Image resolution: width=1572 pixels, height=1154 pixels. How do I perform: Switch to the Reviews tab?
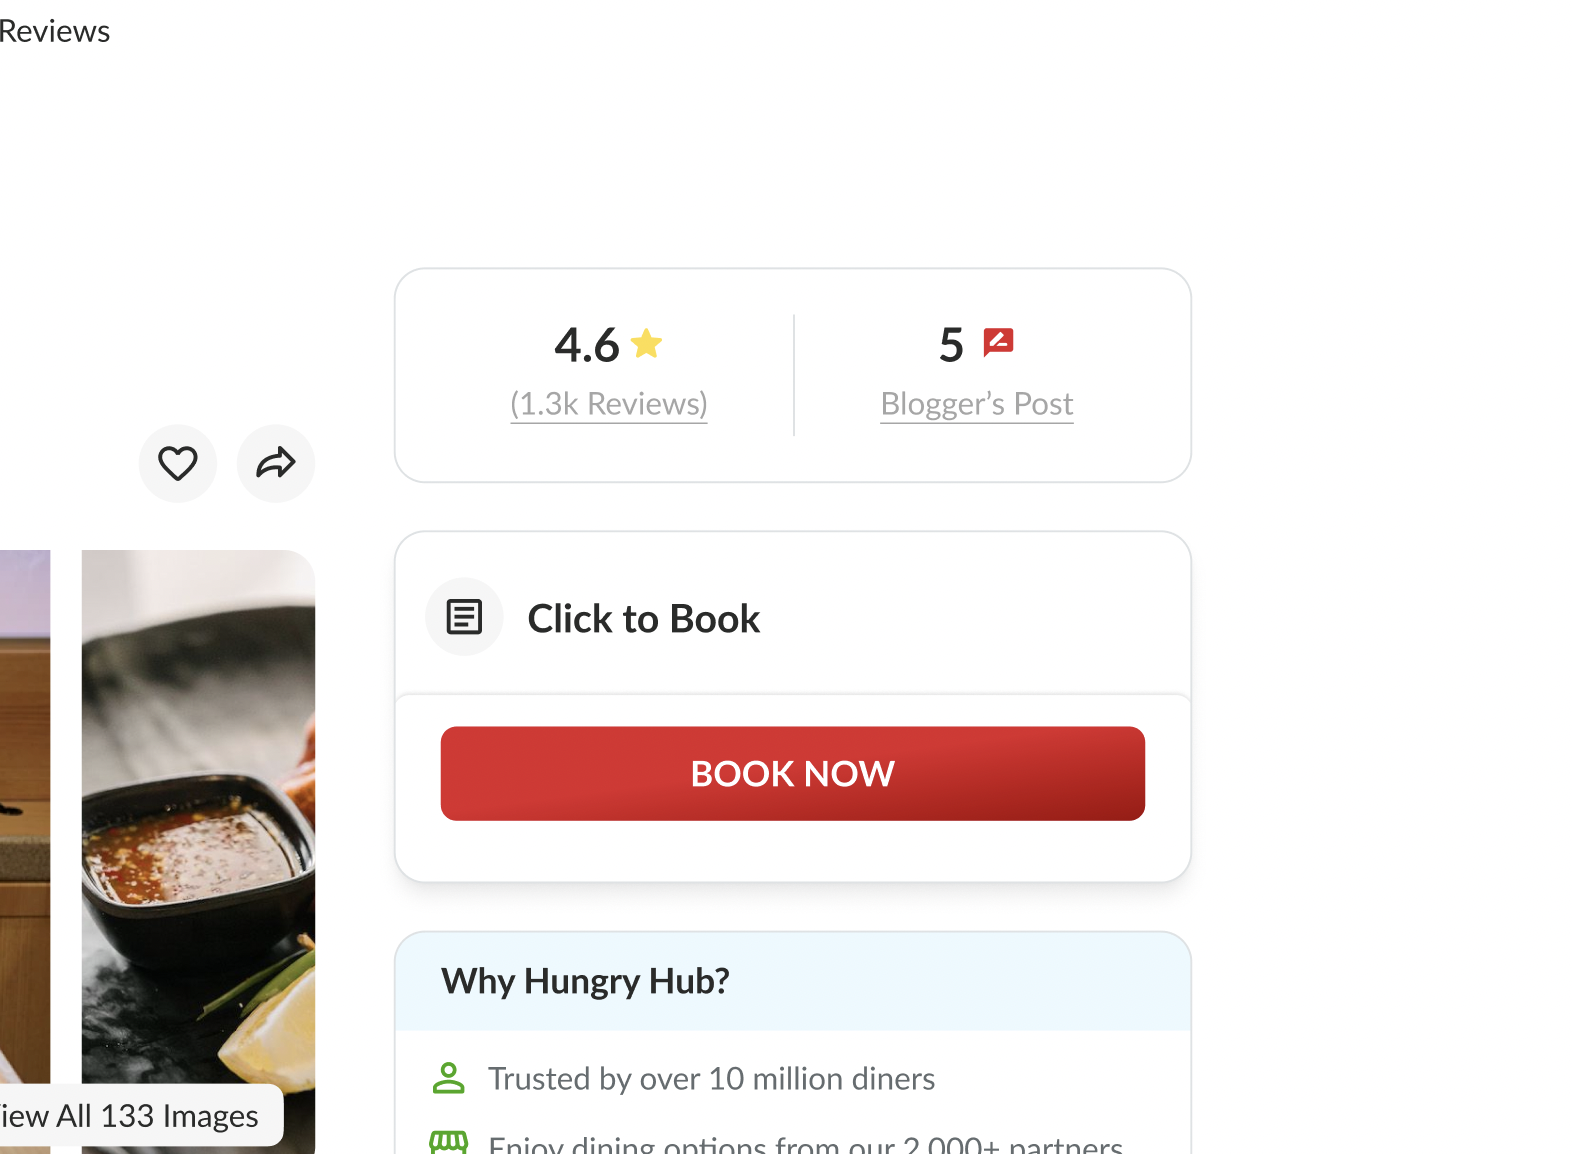point(54,31)
